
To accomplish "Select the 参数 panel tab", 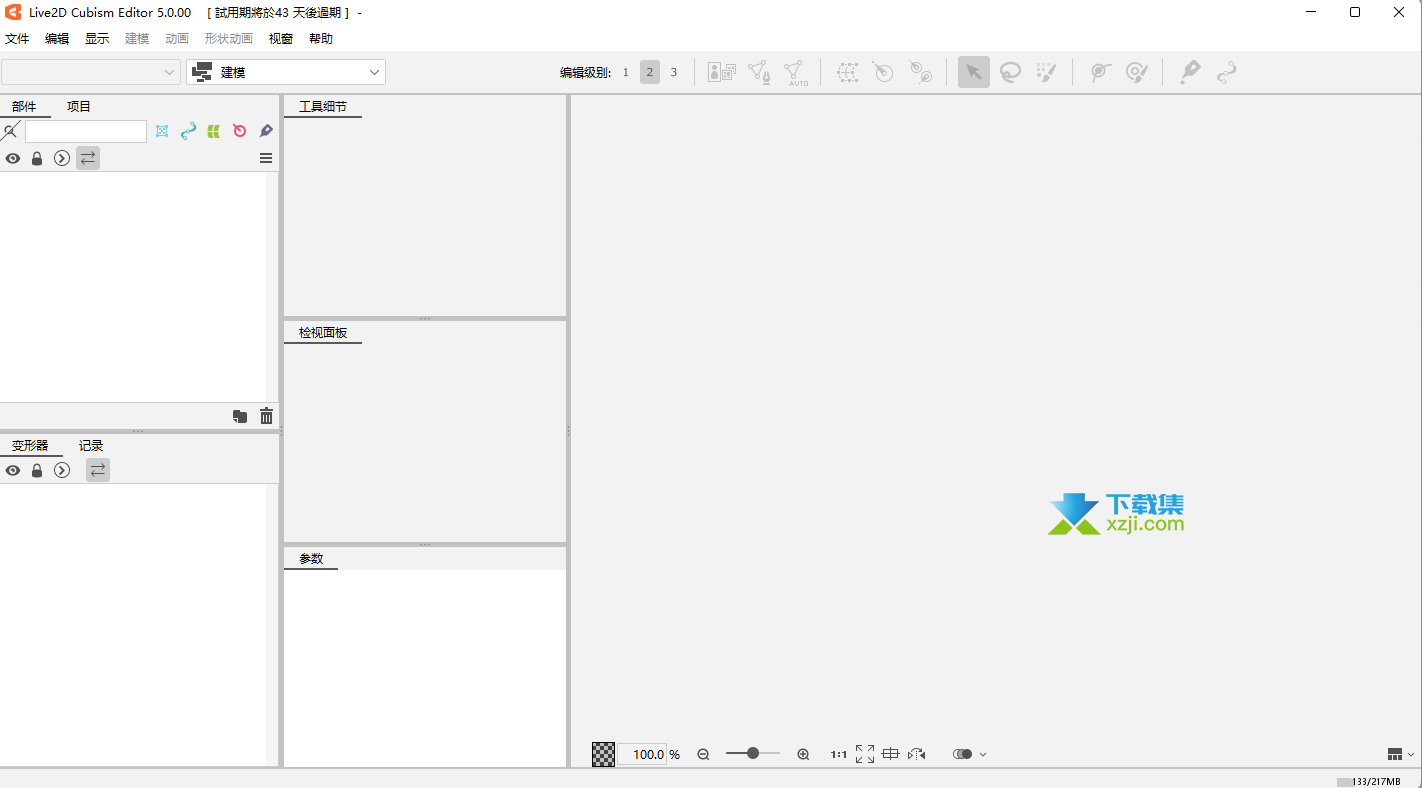I will click(311, 559).
